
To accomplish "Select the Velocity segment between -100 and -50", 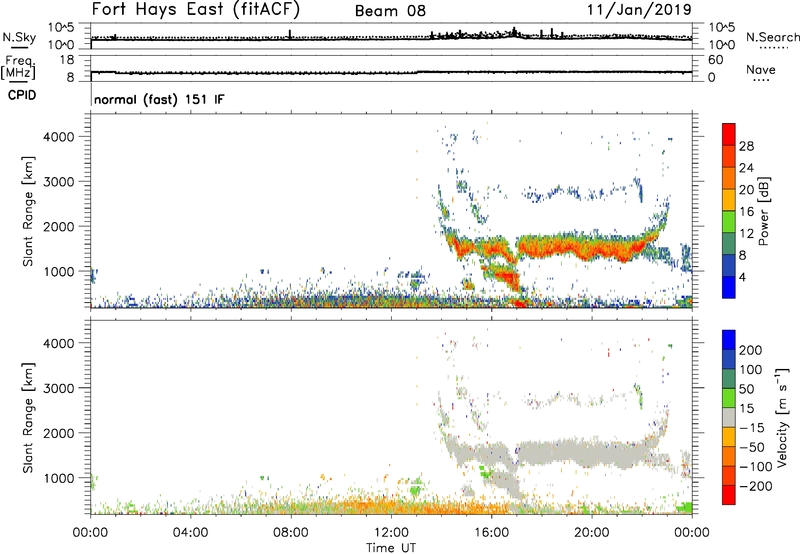I will pos(729,457).
